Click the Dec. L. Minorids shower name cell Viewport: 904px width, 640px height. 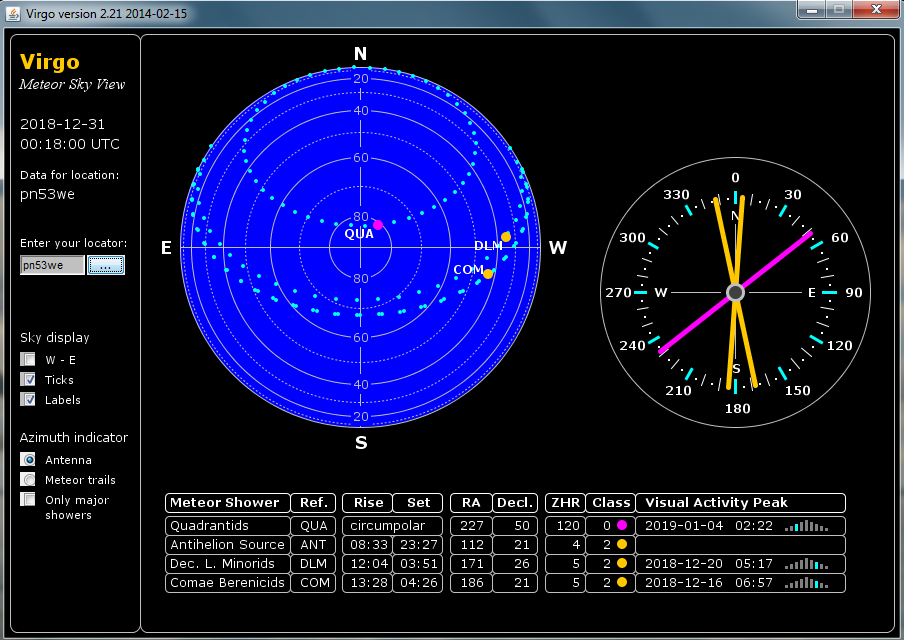tap(228, 564)
